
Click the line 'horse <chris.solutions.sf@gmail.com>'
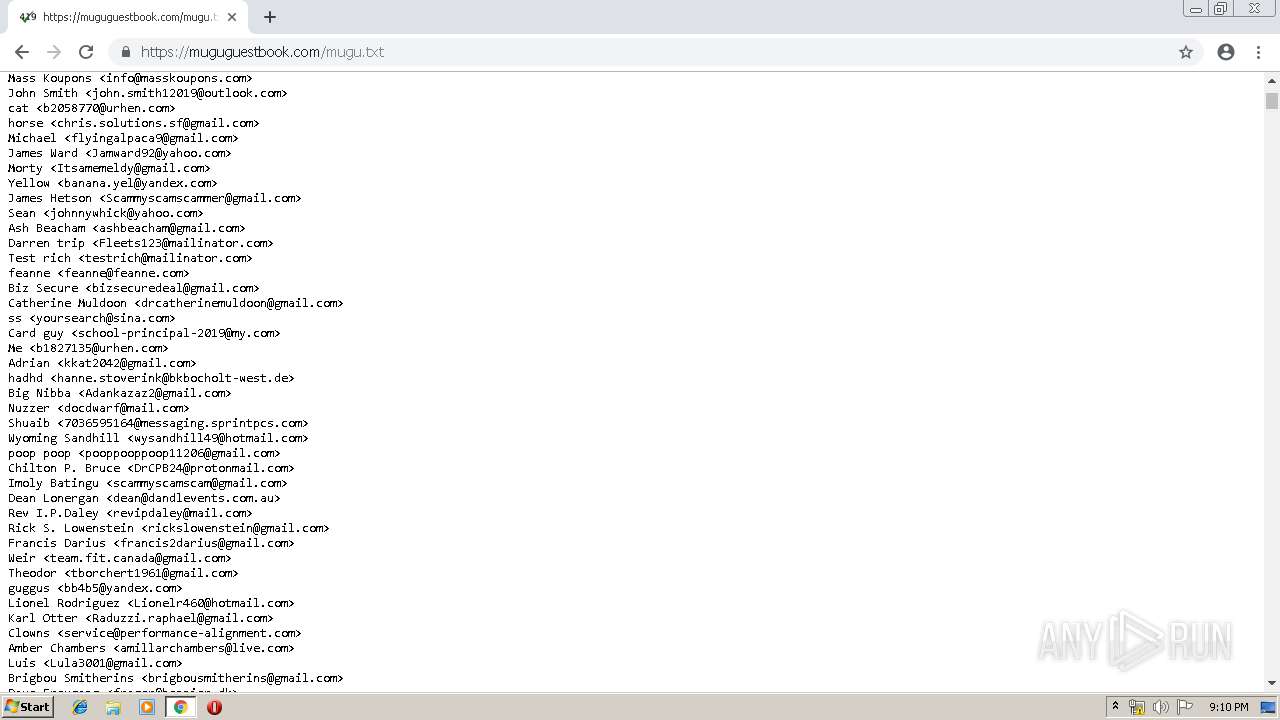134,123
